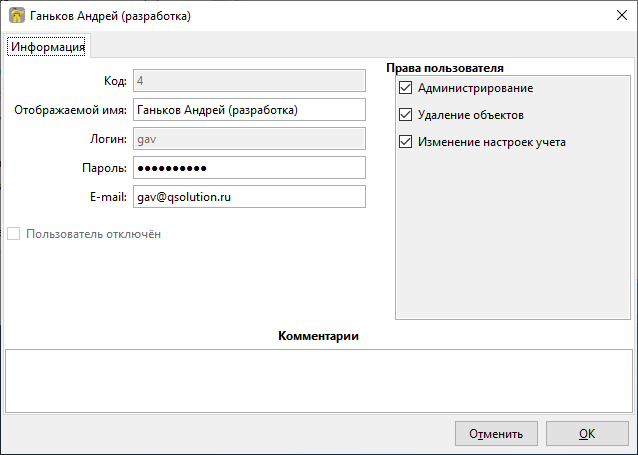Focus the Пароль password field
The width and height of the screenshot is (638, 455).
(x=248, y=168)
